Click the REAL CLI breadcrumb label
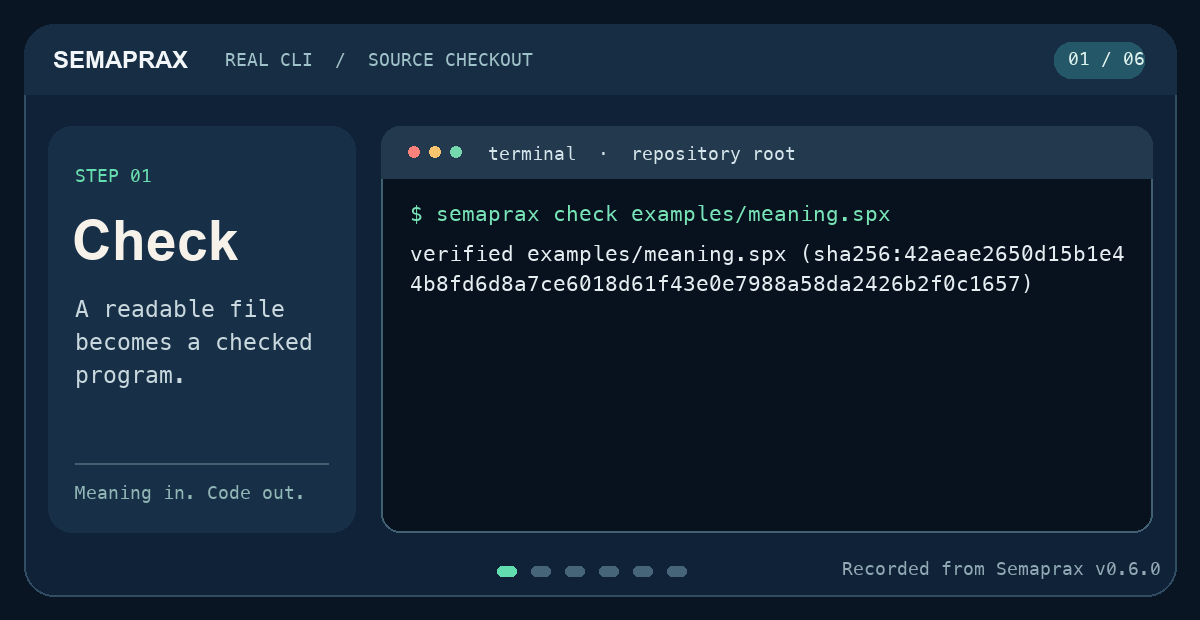Image resolution: width=1200 pixels, height=620 pixels. pyautogui.click(x=269, y=60)
